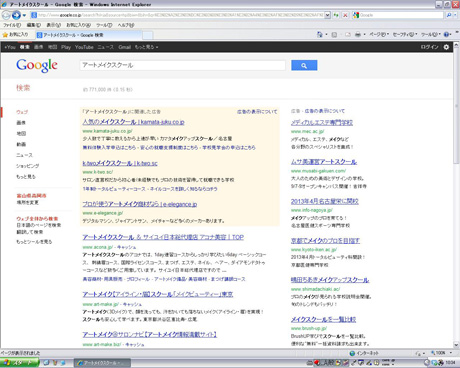
Task: Click 広告の表示について above top ads
Action: point(257,112)
